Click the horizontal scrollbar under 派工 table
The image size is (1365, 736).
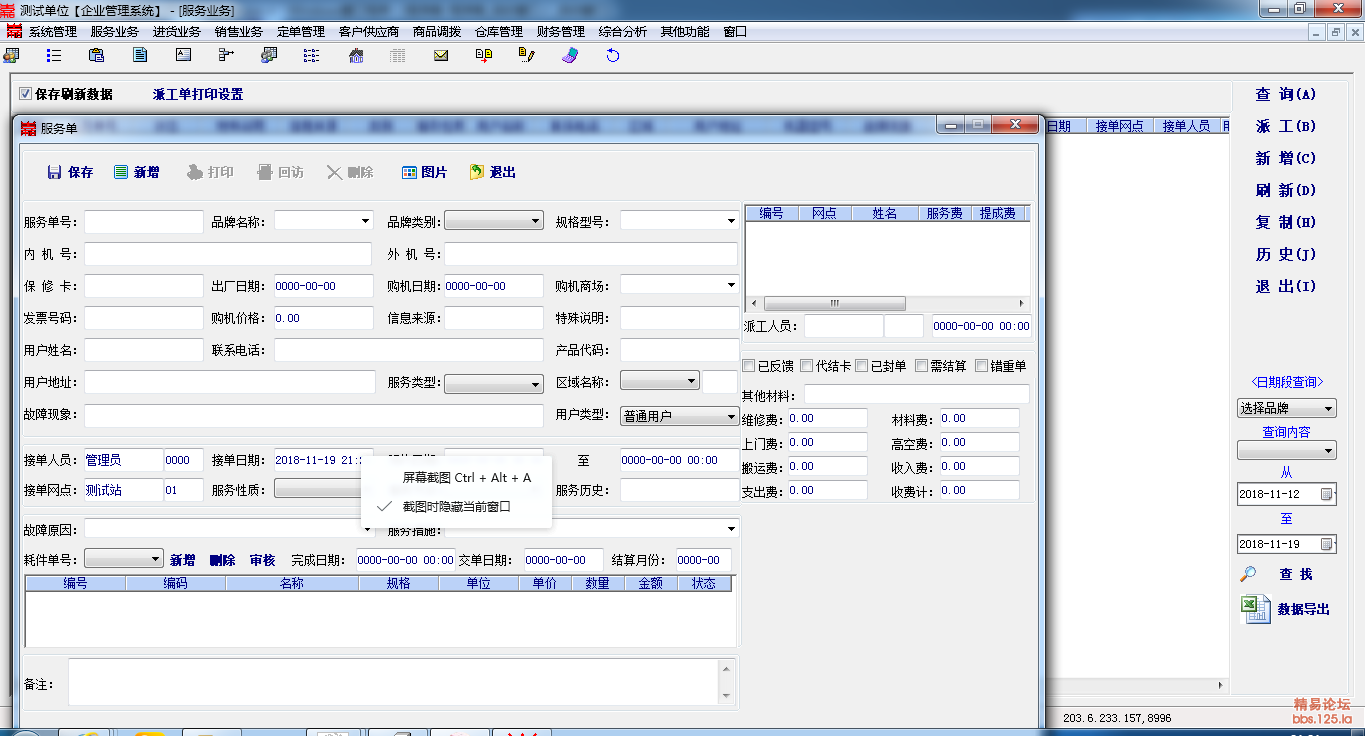tap(888, 303)
